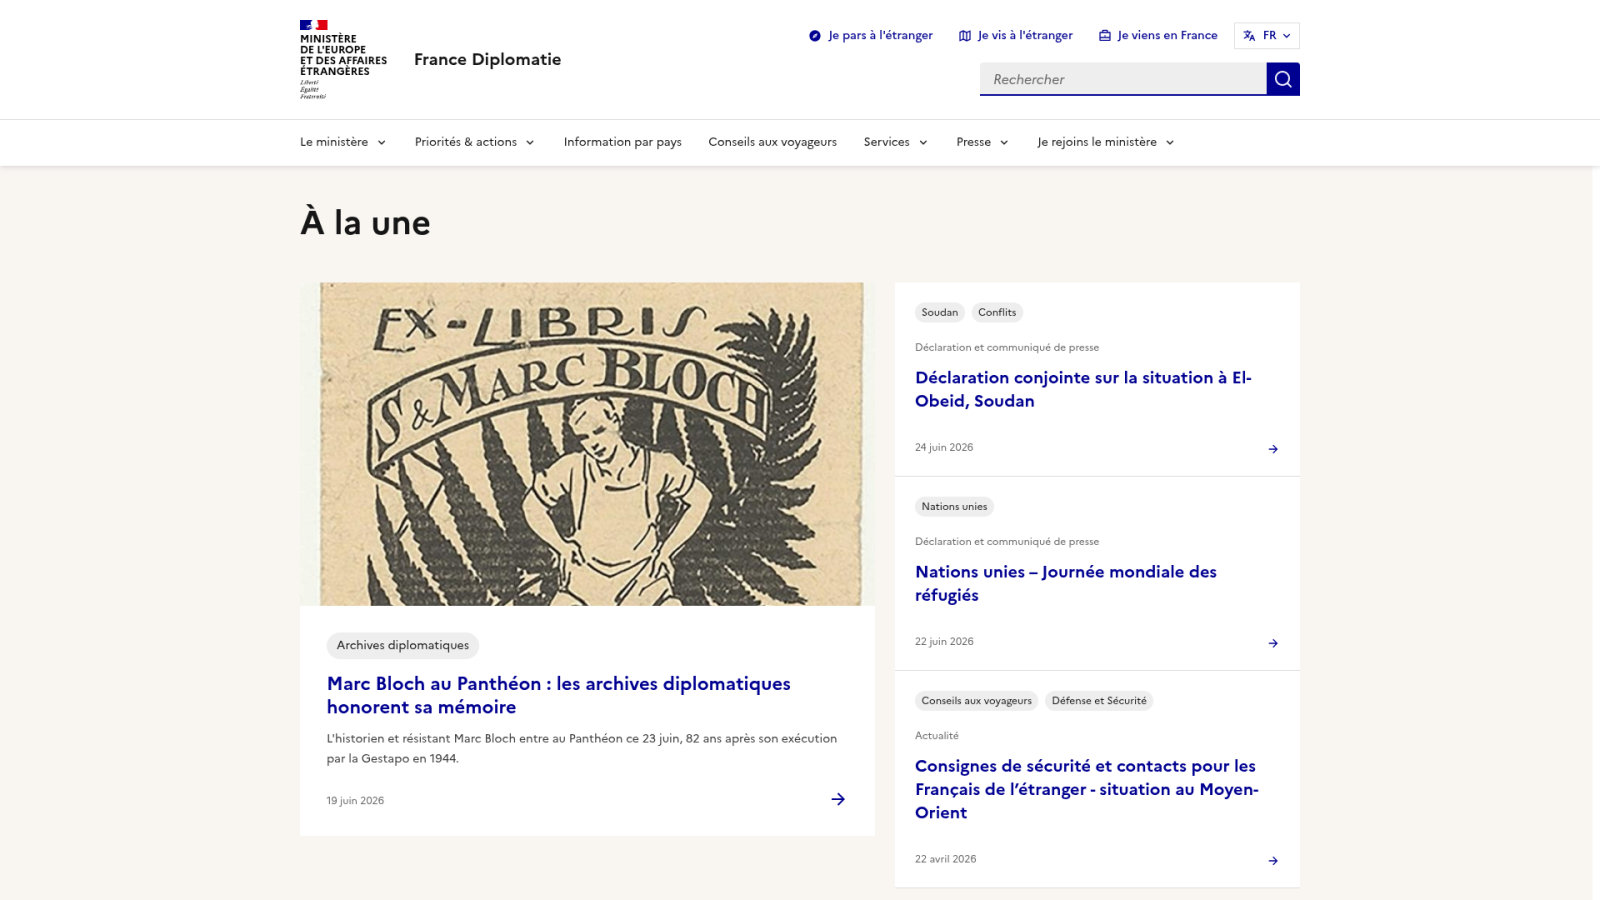1600x900 pixels.
Task: Click the Ex-Libris Marc Bloch image
Action: (x=588, y=444)
